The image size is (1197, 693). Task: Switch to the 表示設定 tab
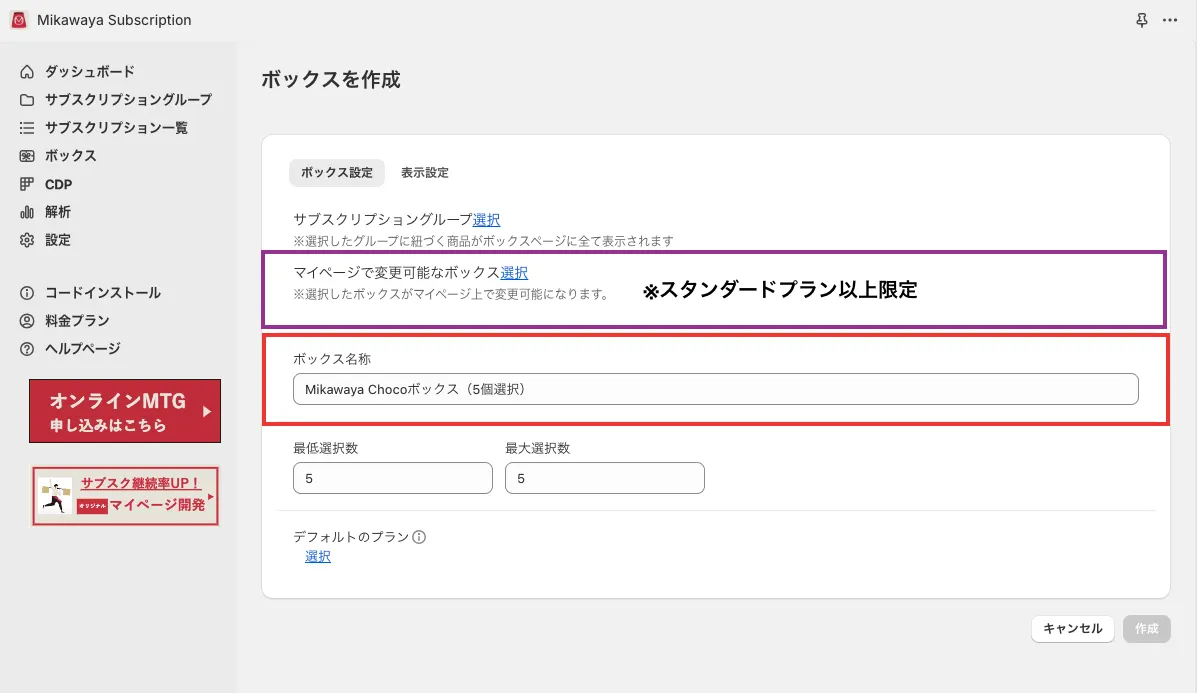pyautogui.click(x=425, y=173)
